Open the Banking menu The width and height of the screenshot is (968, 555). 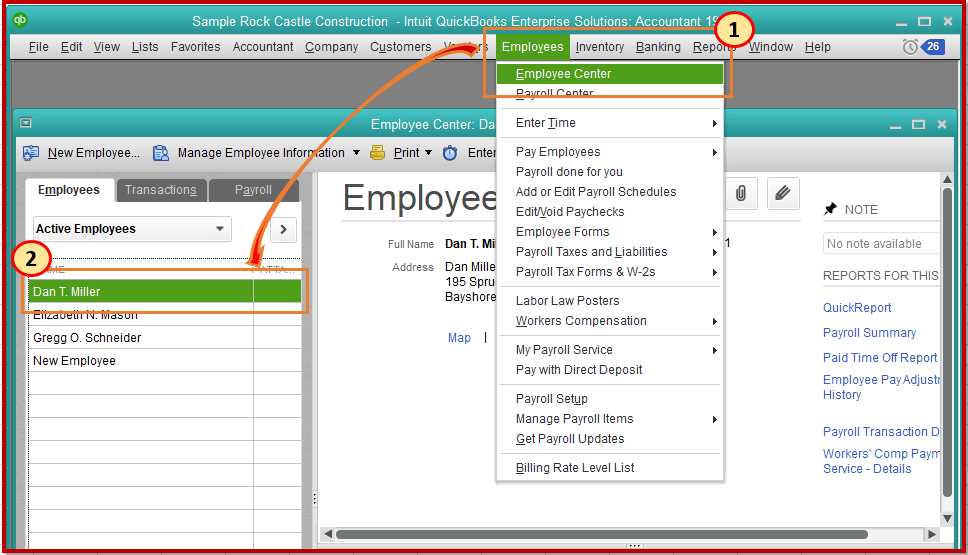pos(658,47)
